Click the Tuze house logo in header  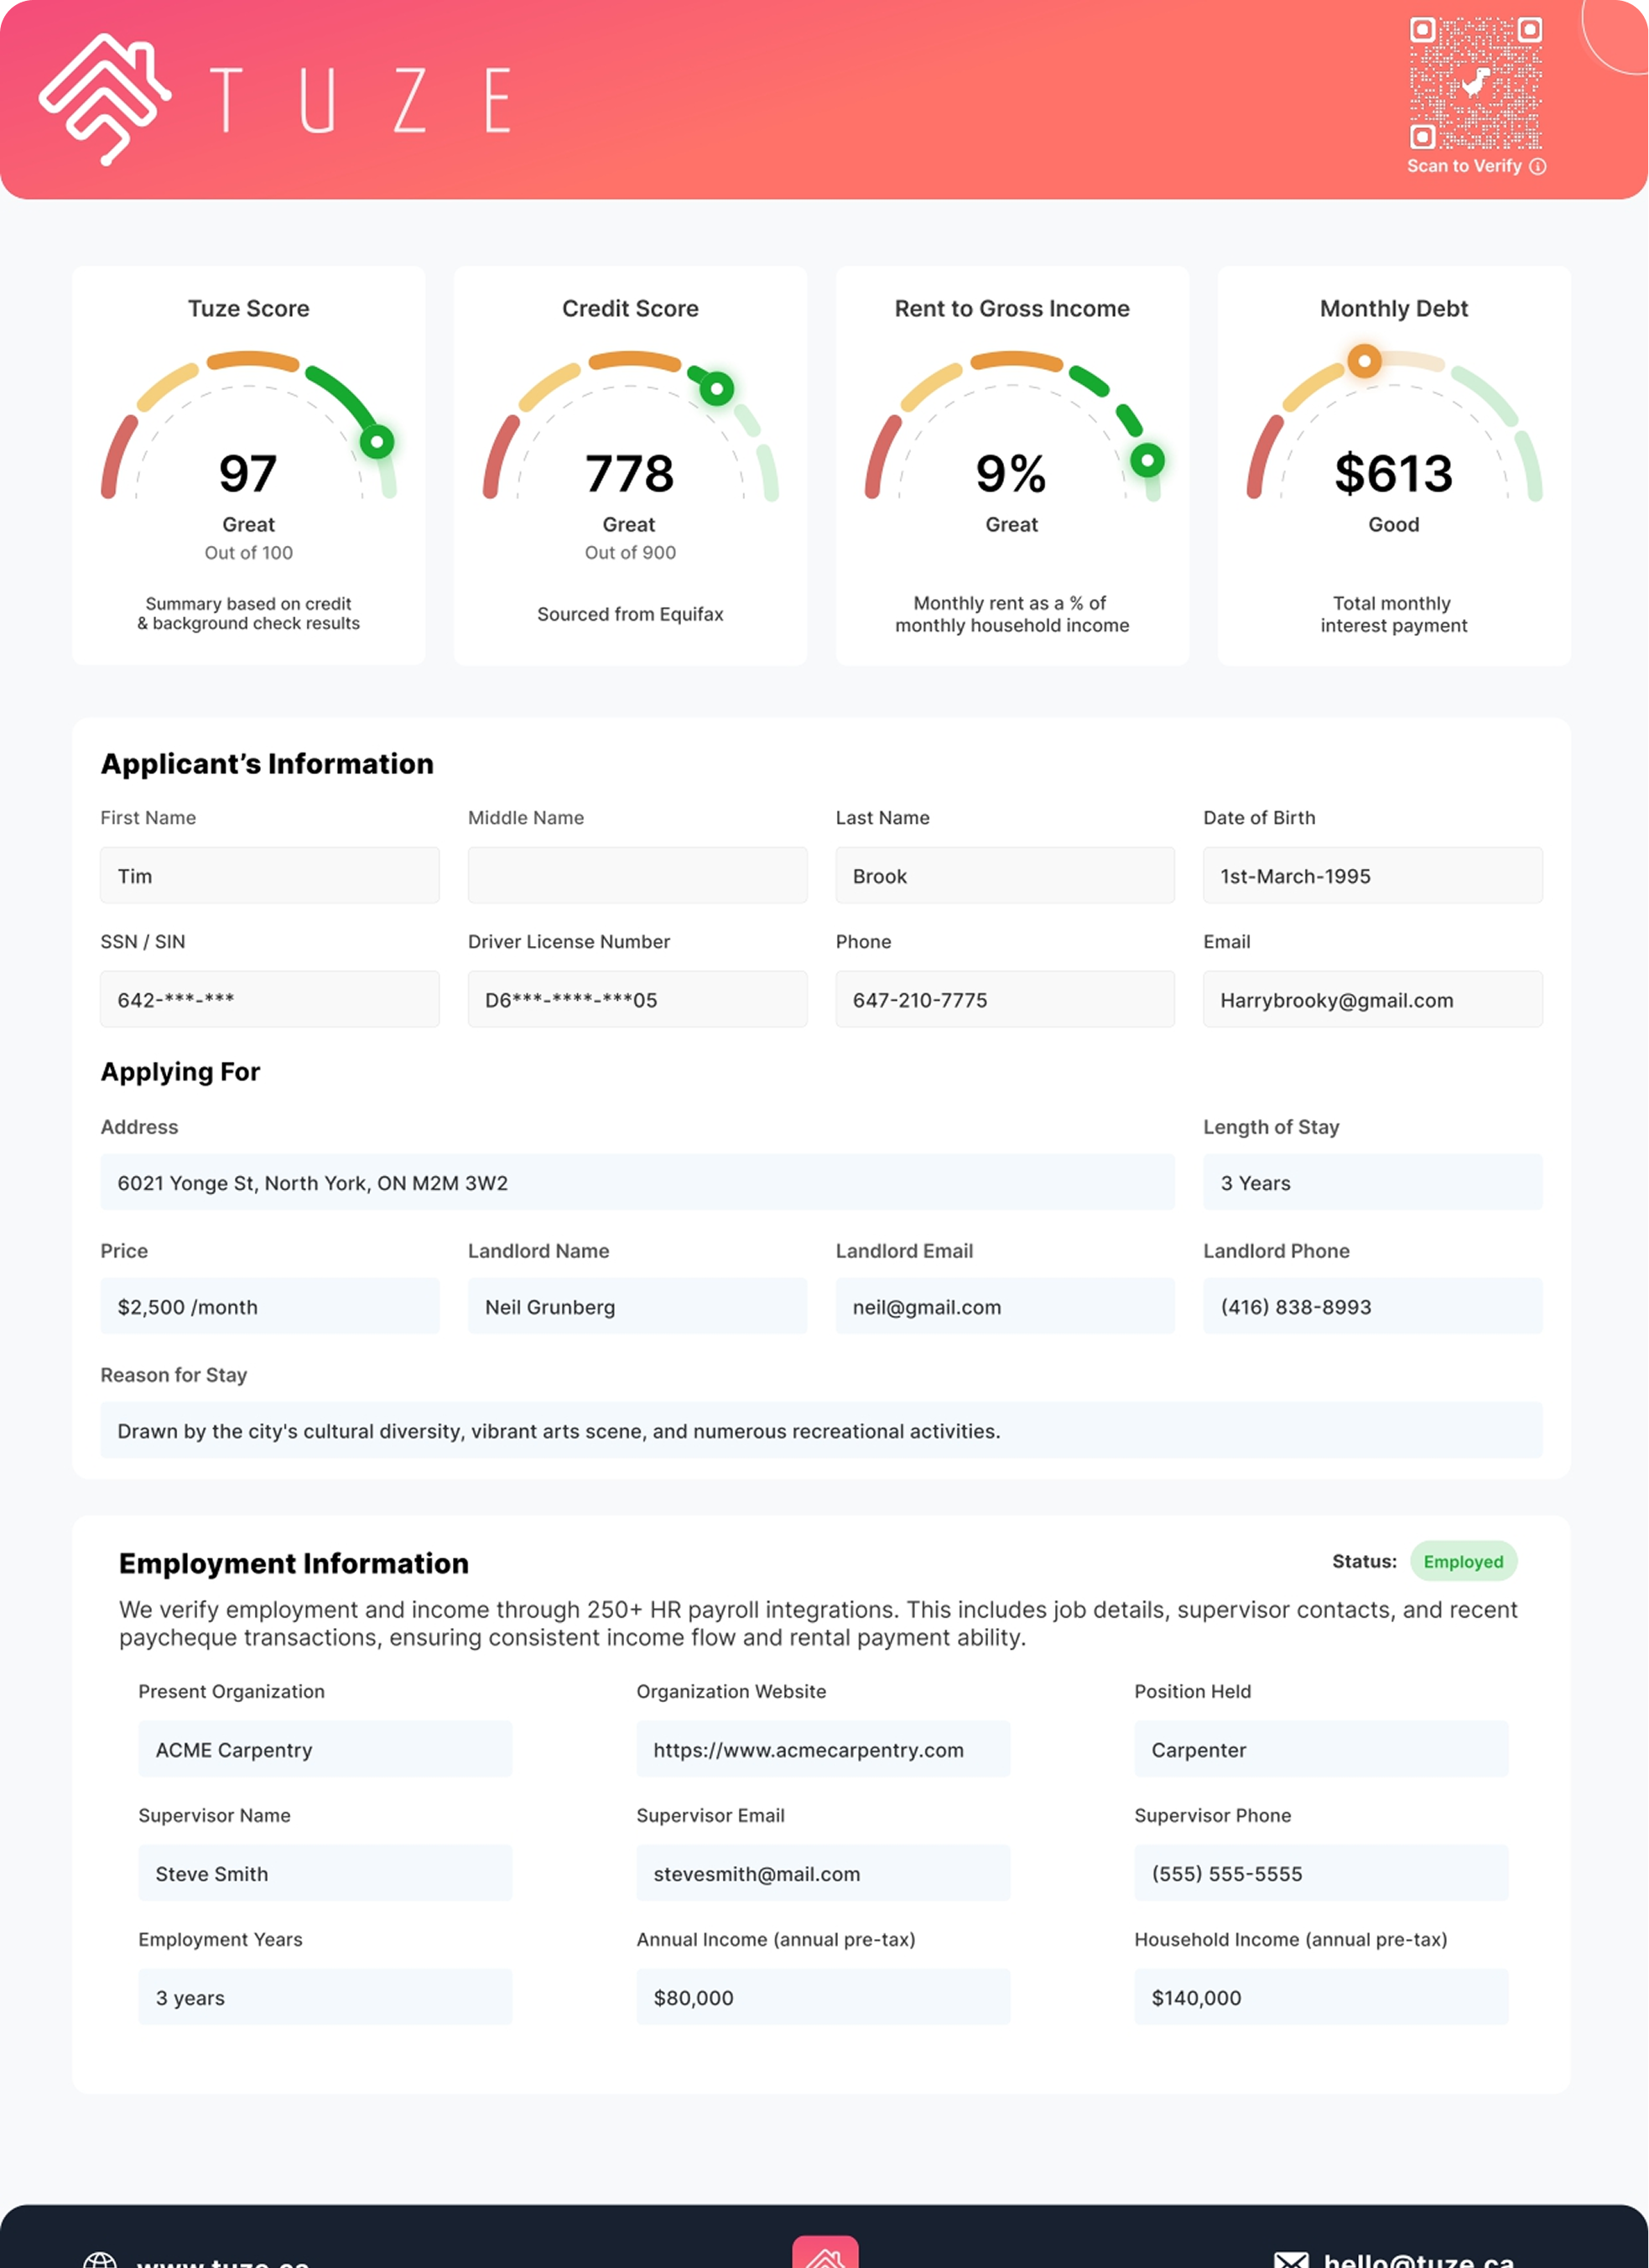click(x=104, y=98)
